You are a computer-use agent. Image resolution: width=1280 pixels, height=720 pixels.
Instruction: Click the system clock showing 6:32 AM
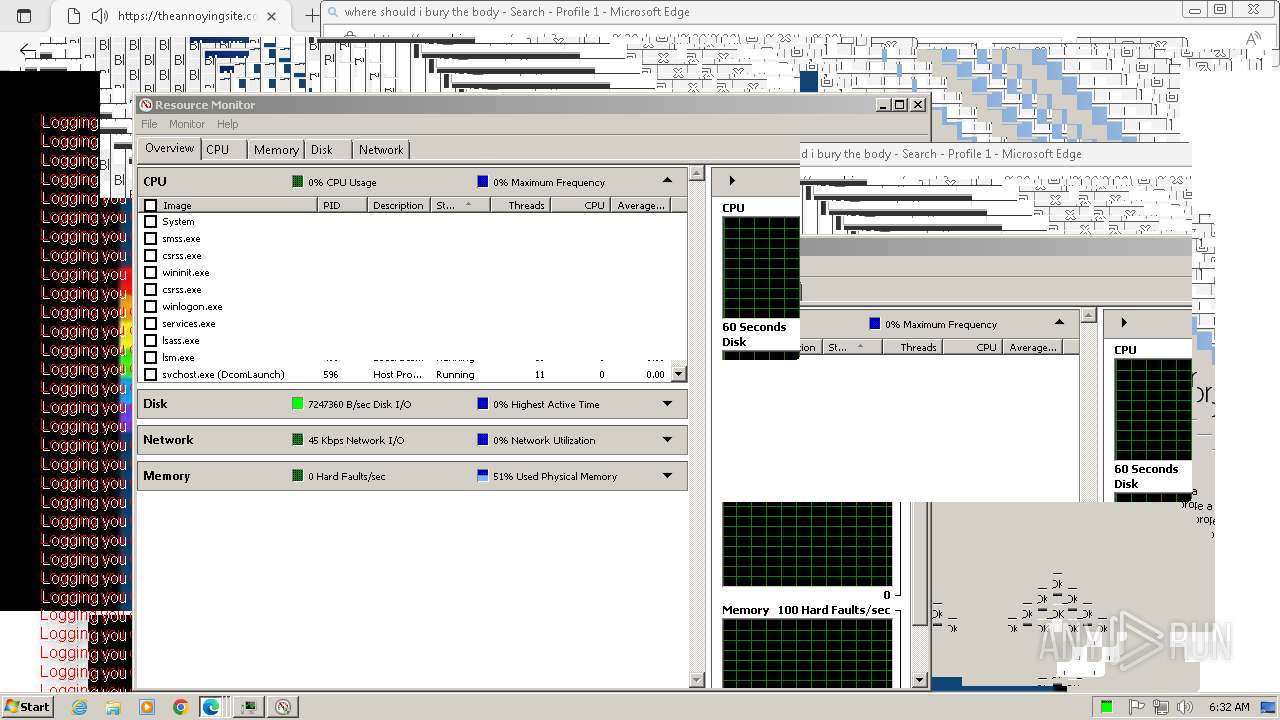1229,707
